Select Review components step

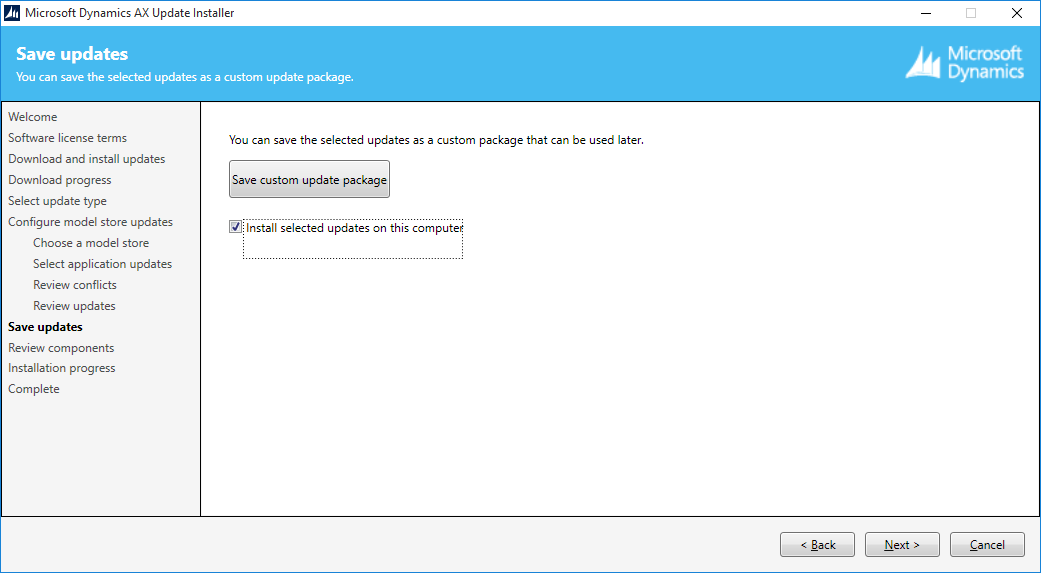click(61, 348)
